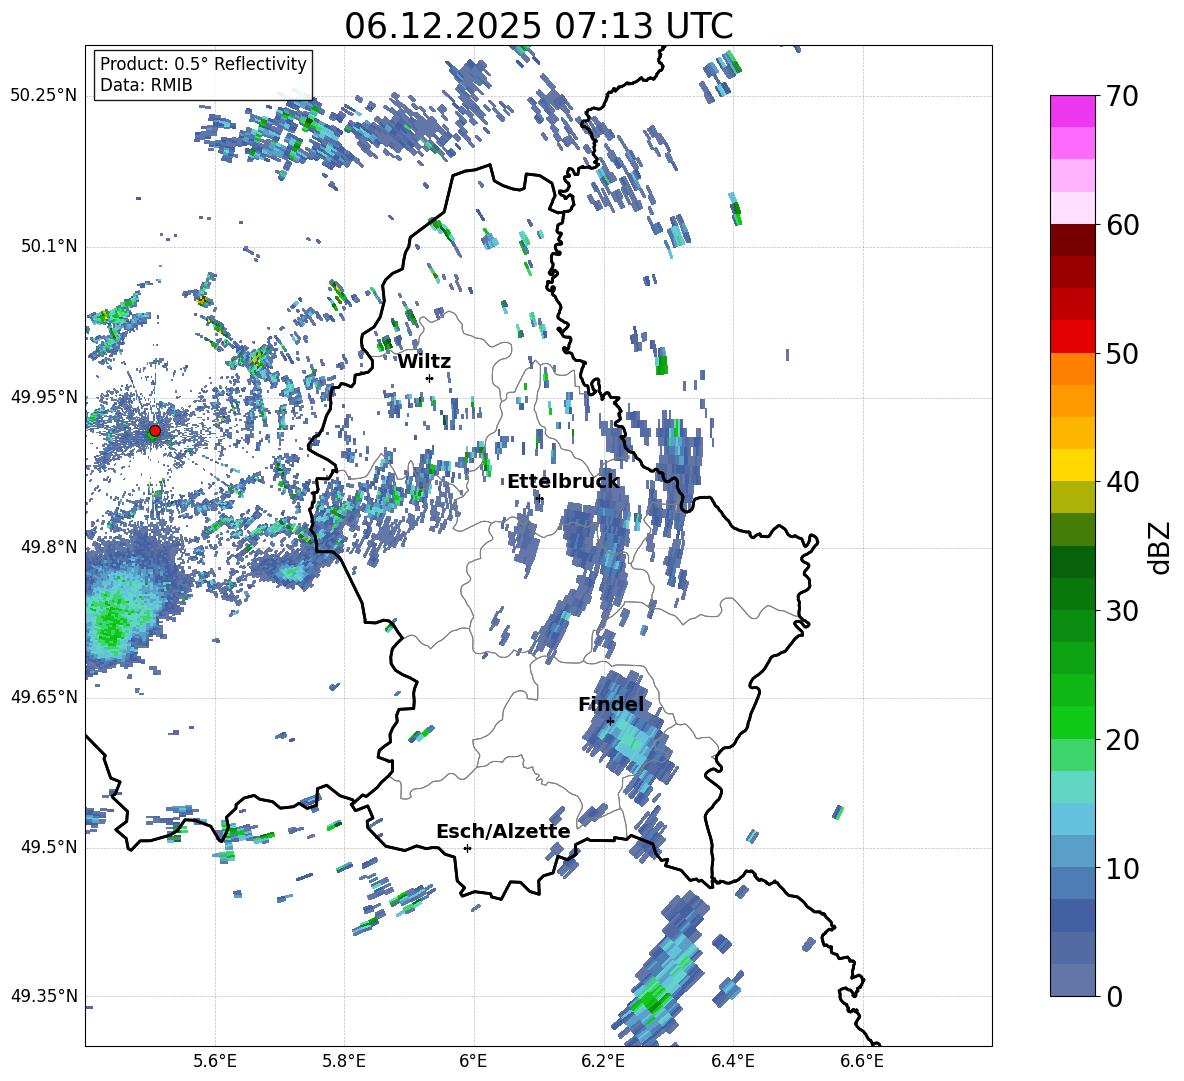The width and height of the screenshot is (1184, 1081).
Task: Click the 5.6°E longitude label
Action: coord(215,1061)
